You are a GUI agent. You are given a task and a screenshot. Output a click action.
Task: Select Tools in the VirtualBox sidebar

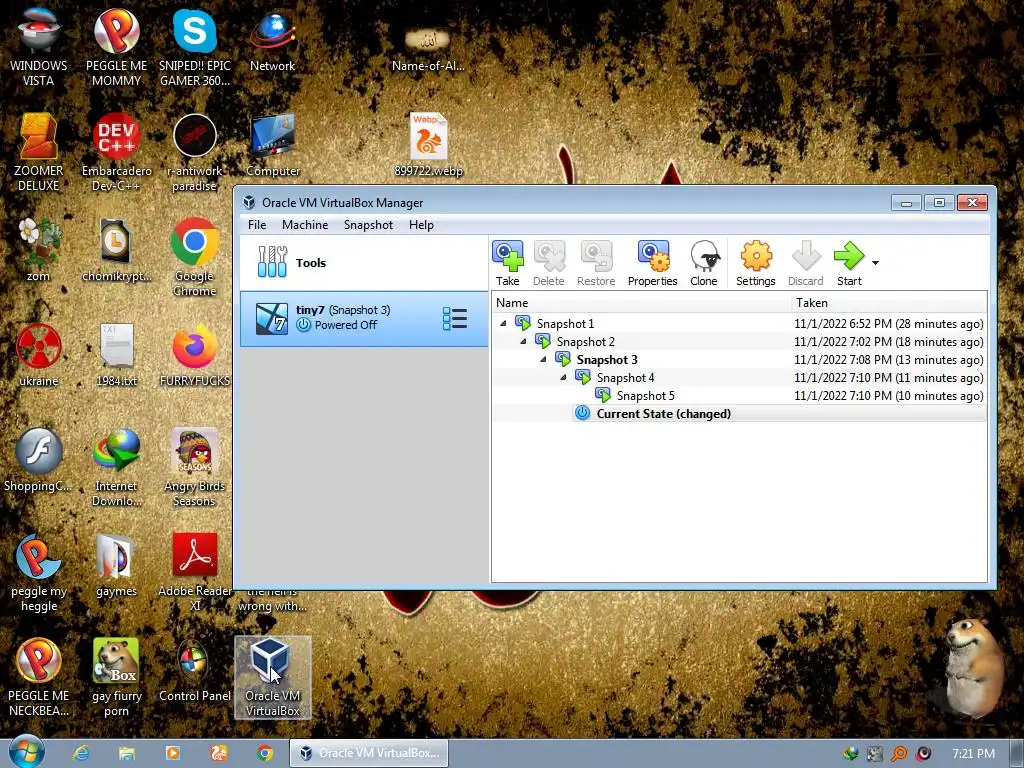(x=364, y=263)
